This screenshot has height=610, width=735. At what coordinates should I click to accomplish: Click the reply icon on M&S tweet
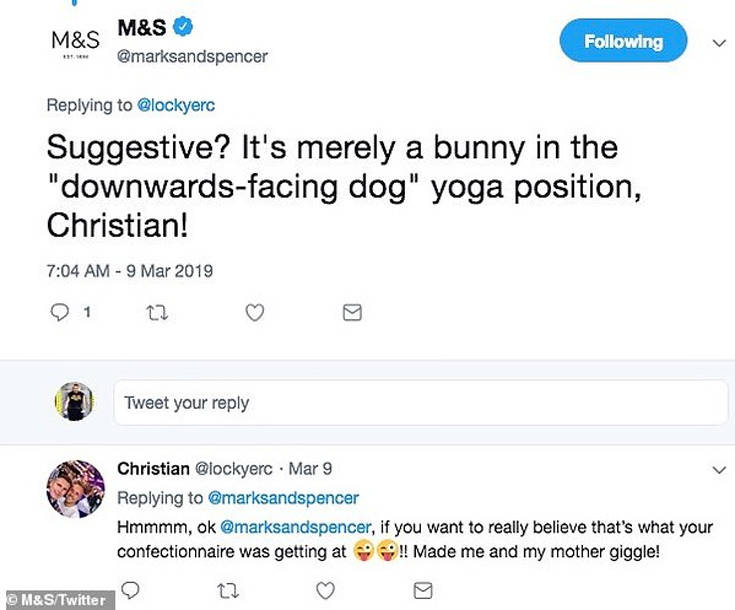(58, 313)
